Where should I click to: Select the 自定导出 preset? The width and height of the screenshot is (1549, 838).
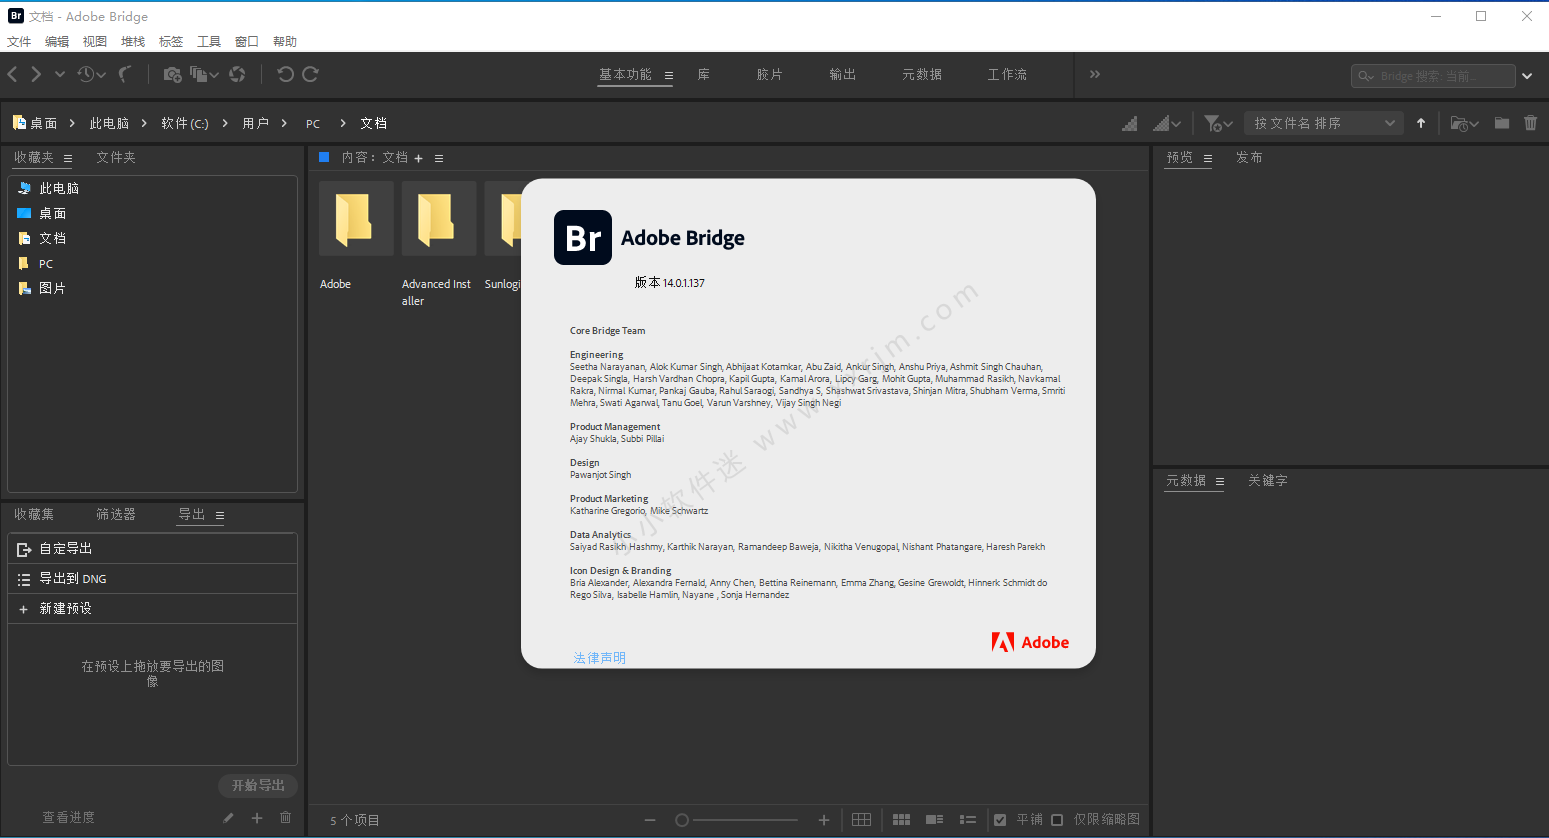(x=152, y=548)
